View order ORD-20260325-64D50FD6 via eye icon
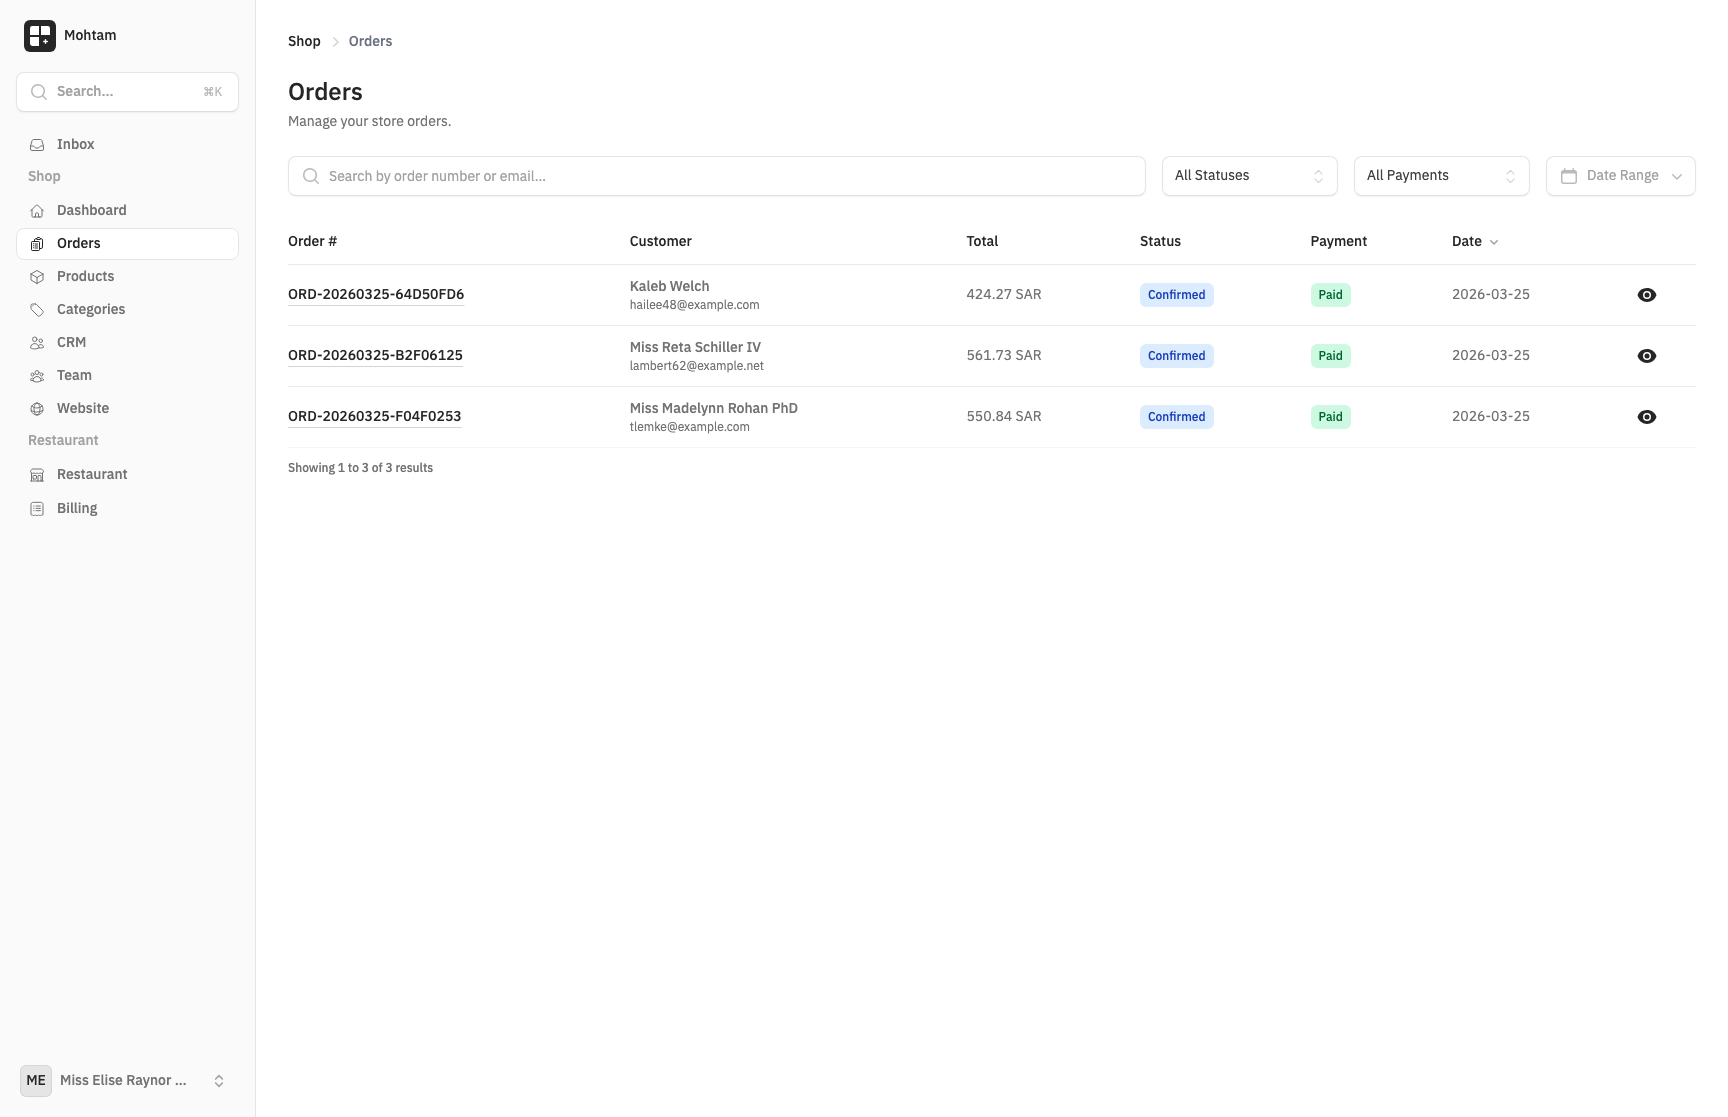The height and width of the screenshot is (1117, 1728). (1646, 295)
